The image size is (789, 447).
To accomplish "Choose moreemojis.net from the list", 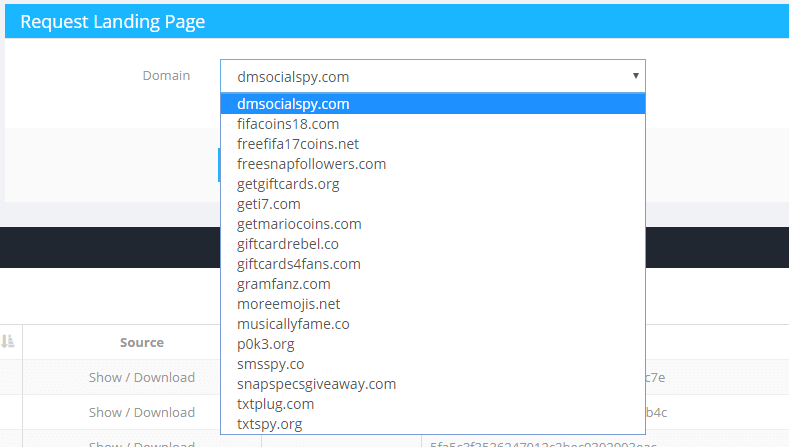I will tap(433, 304).
